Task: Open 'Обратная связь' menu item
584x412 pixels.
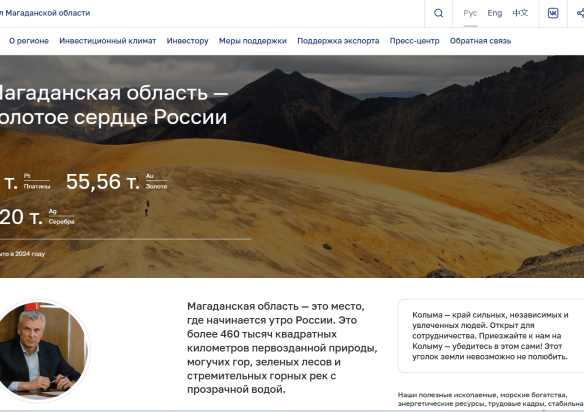Action: tap(480, 41)
